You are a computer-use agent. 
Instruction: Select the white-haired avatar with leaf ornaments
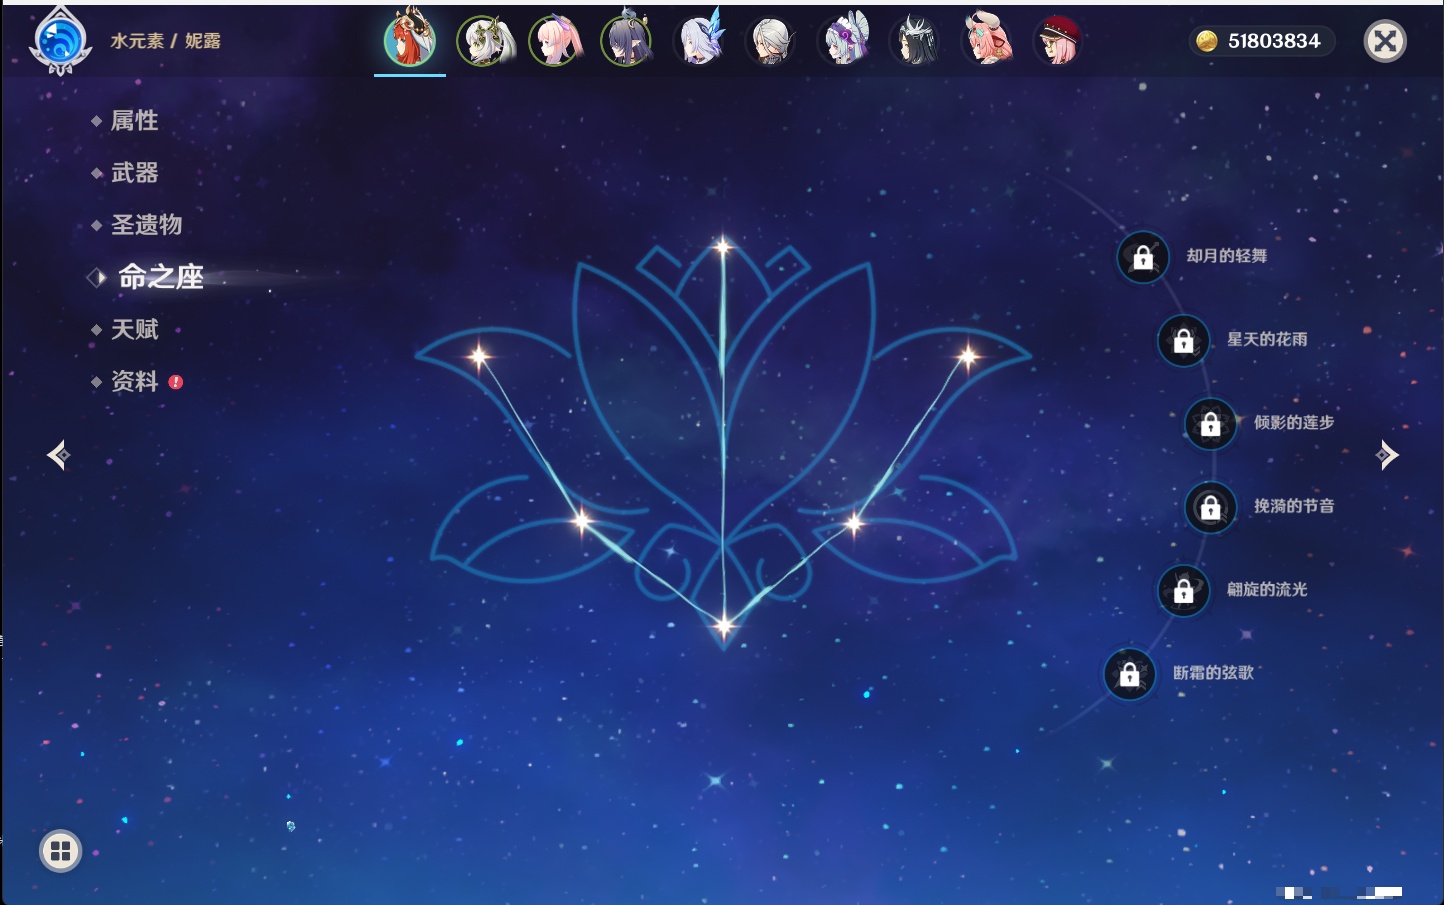(x=484, y=41)
